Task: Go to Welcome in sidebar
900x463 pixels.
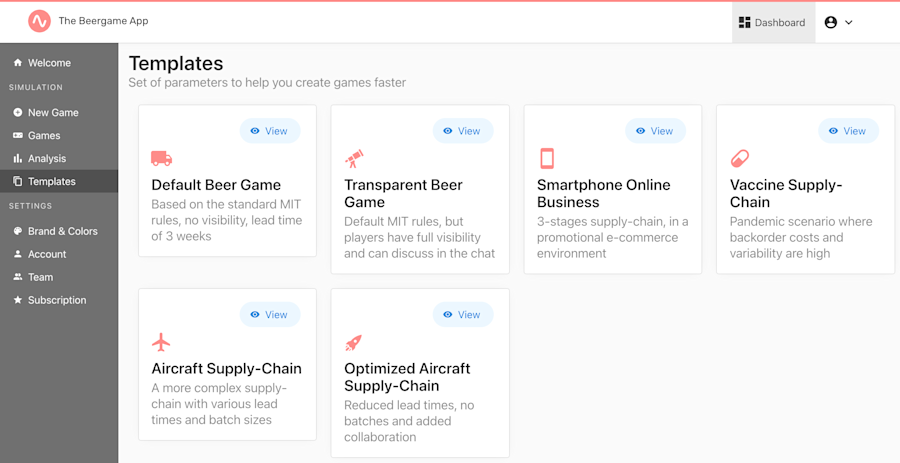Action: (x=49, y=63)
